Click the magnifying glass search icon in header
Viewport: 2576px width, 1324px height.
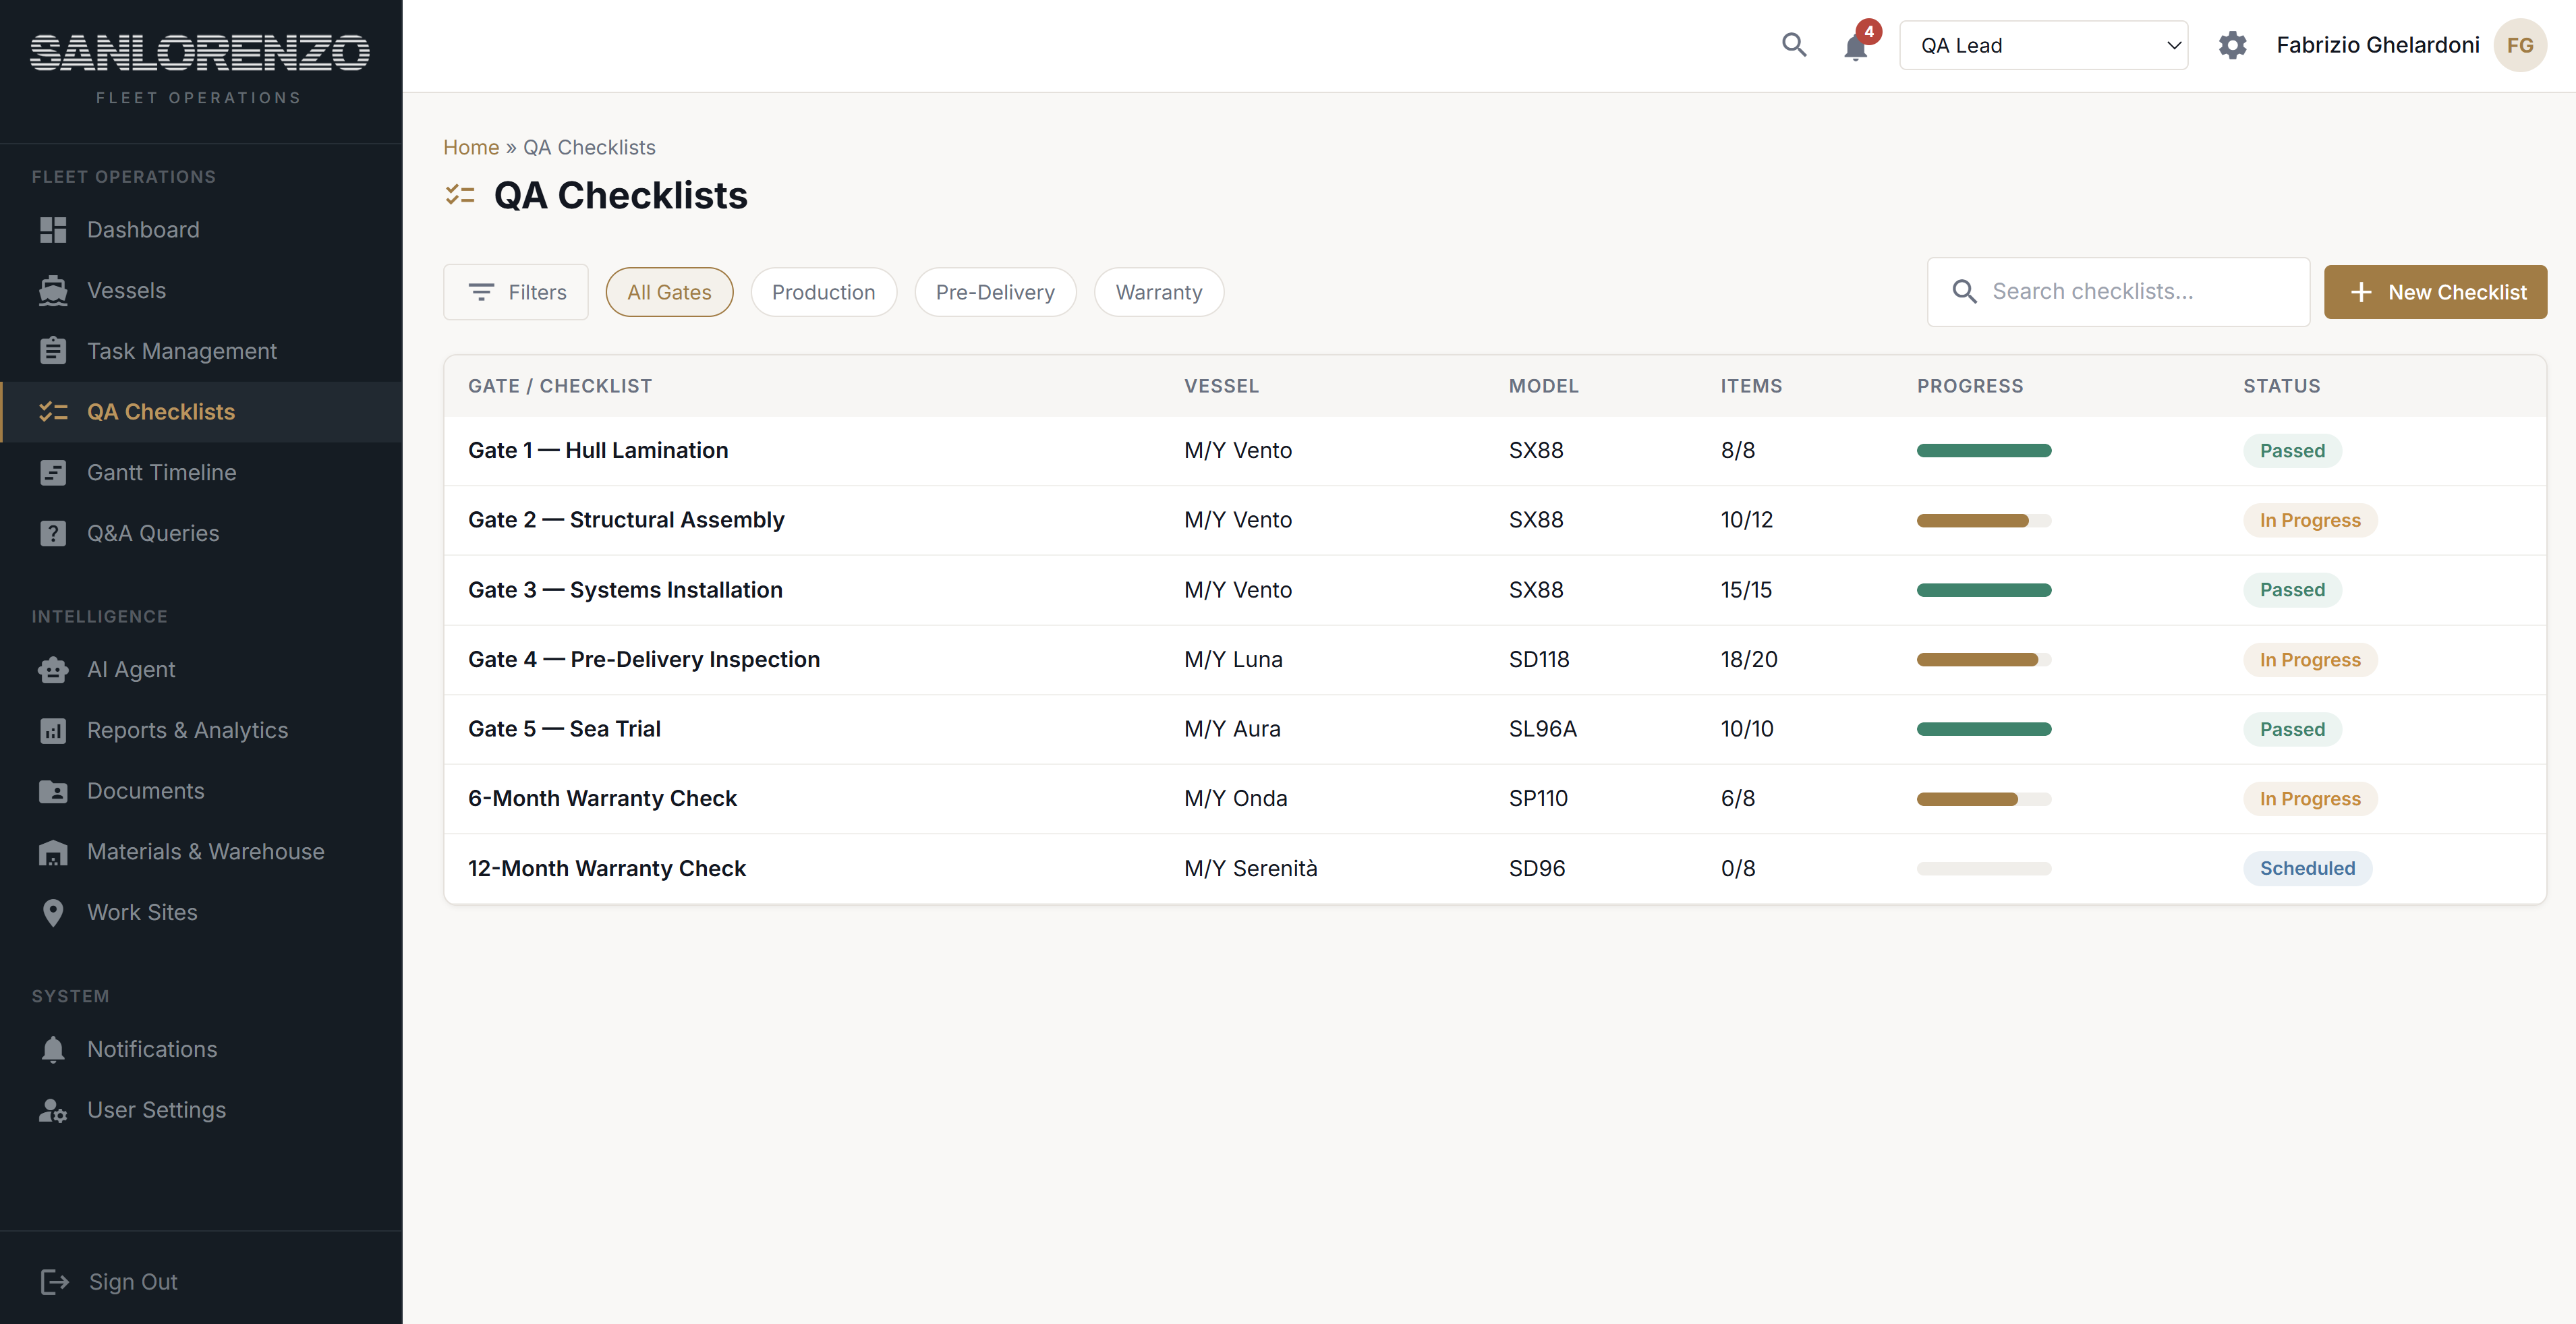1794,45
